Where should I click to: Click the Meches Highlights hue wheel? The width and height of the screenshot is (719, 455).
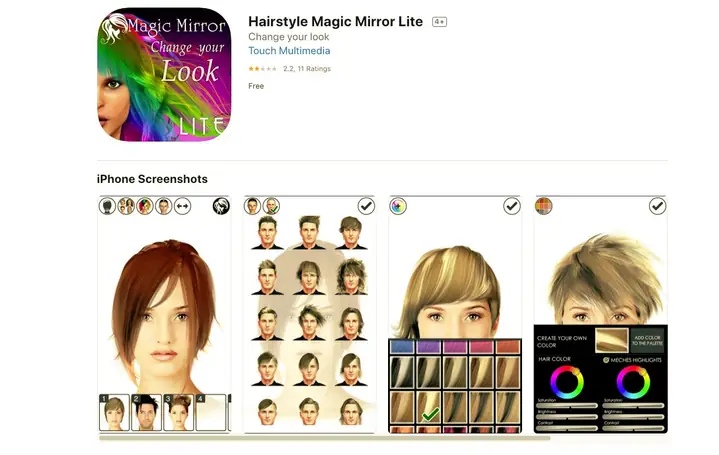633,382
